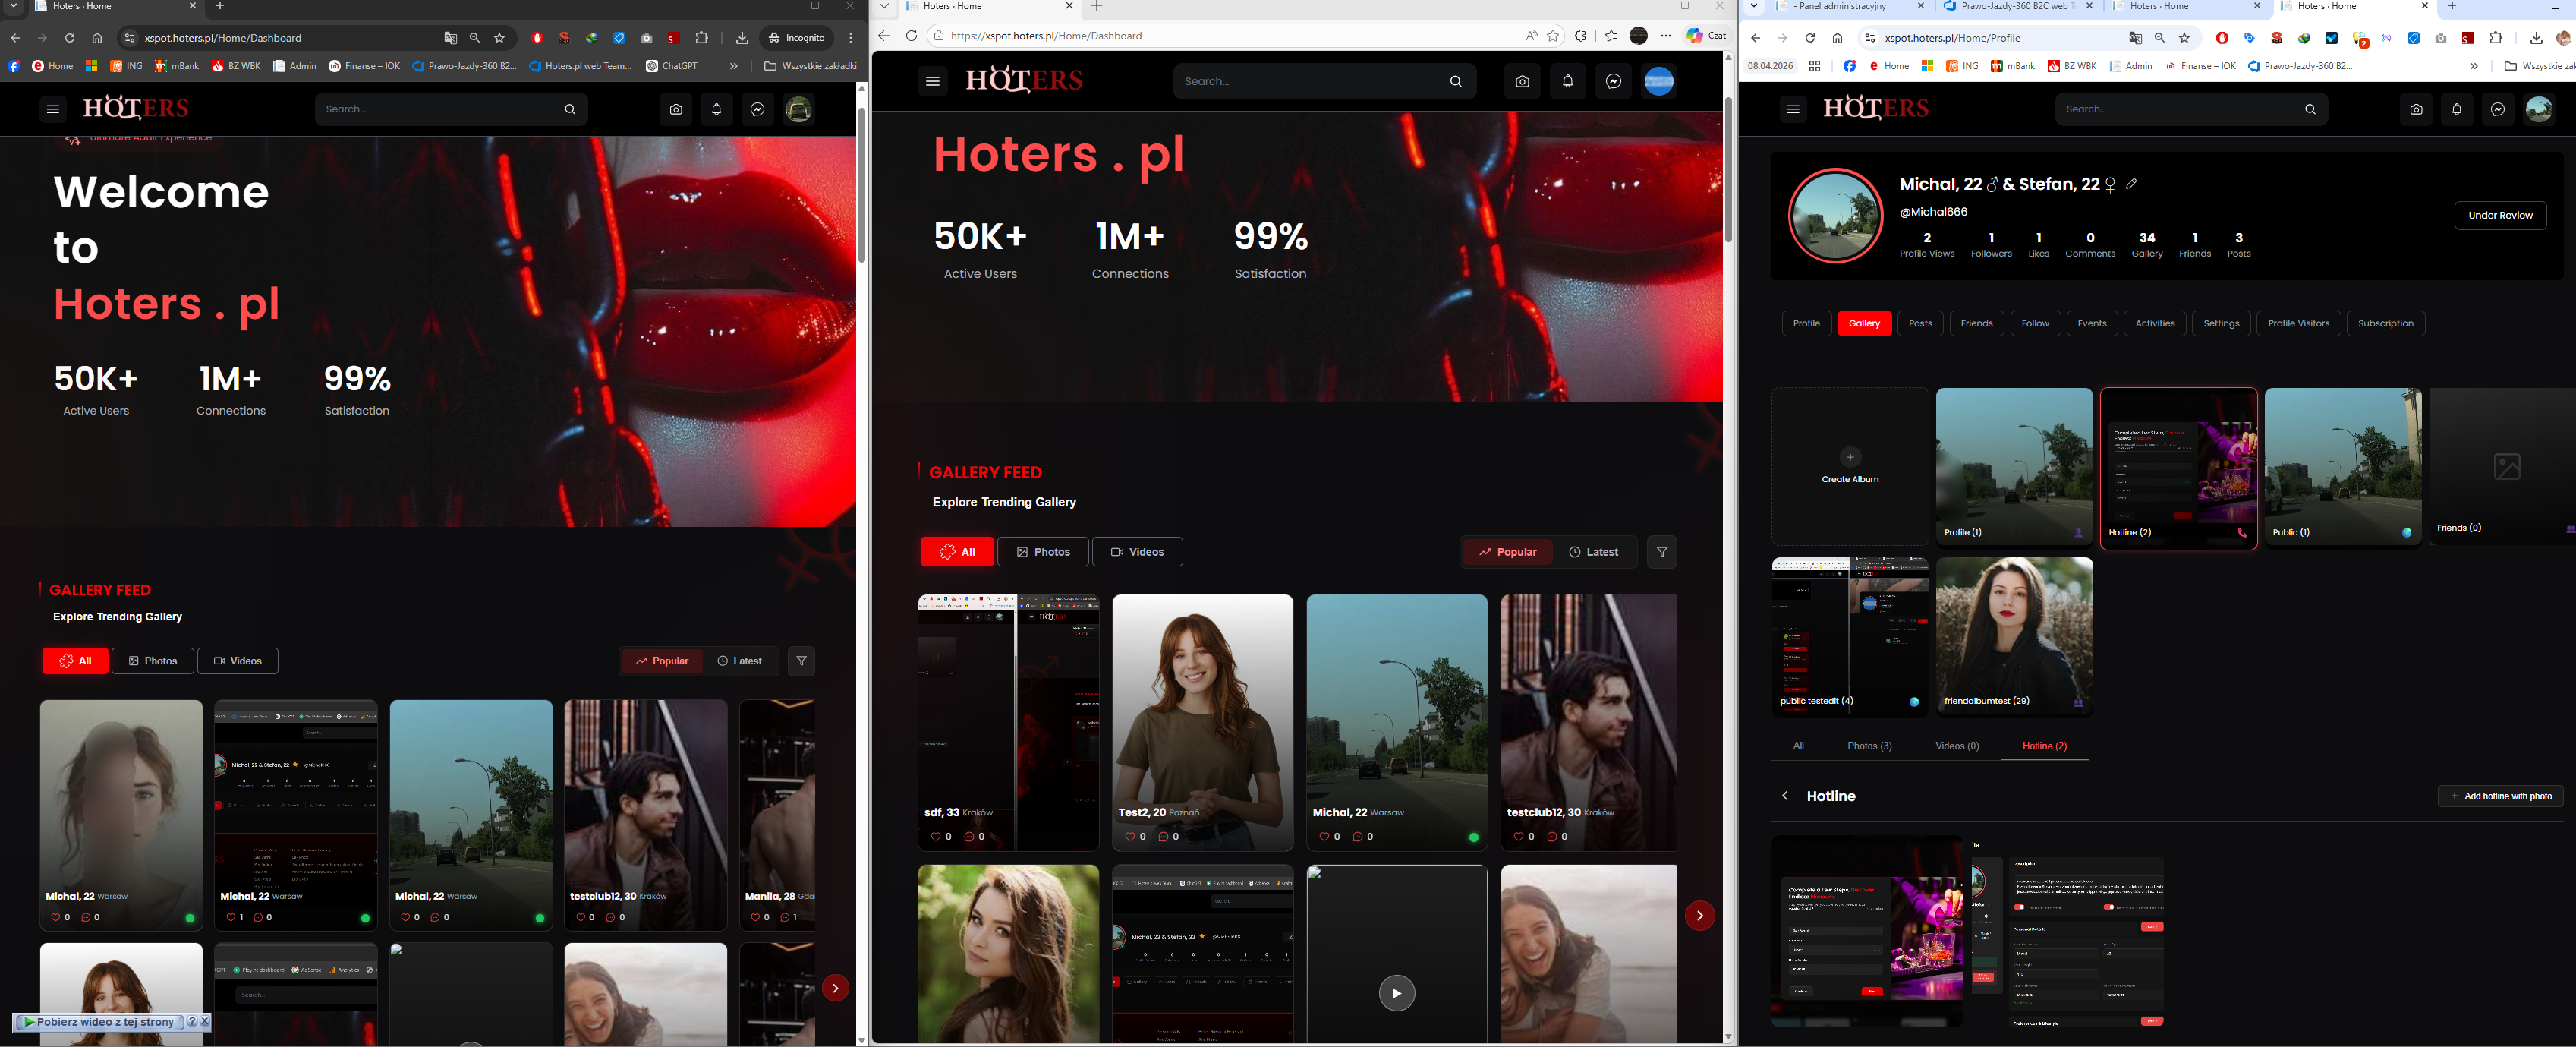2576x1047 pixels.
Task: Click Pobierz wideo z tej strony button
Action: 99,1022
